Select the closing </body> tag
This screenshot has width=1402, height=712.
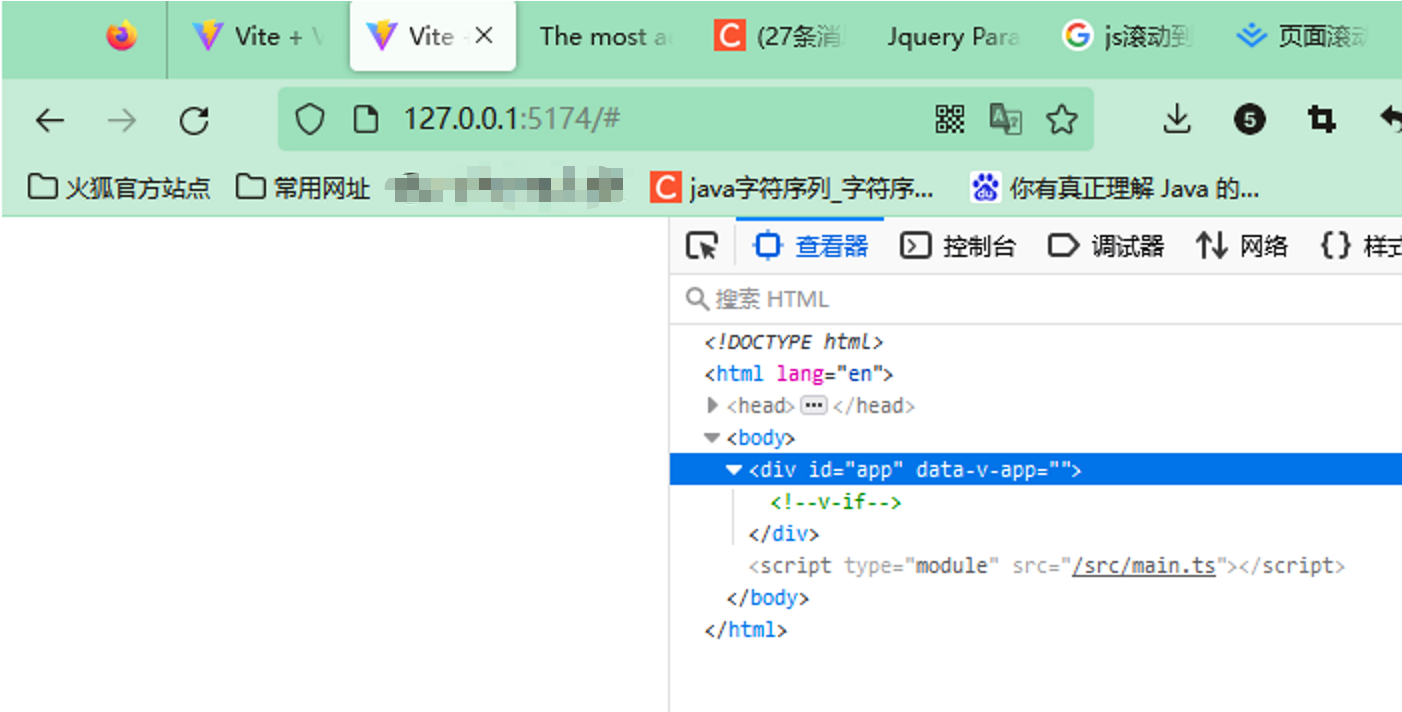767,598
